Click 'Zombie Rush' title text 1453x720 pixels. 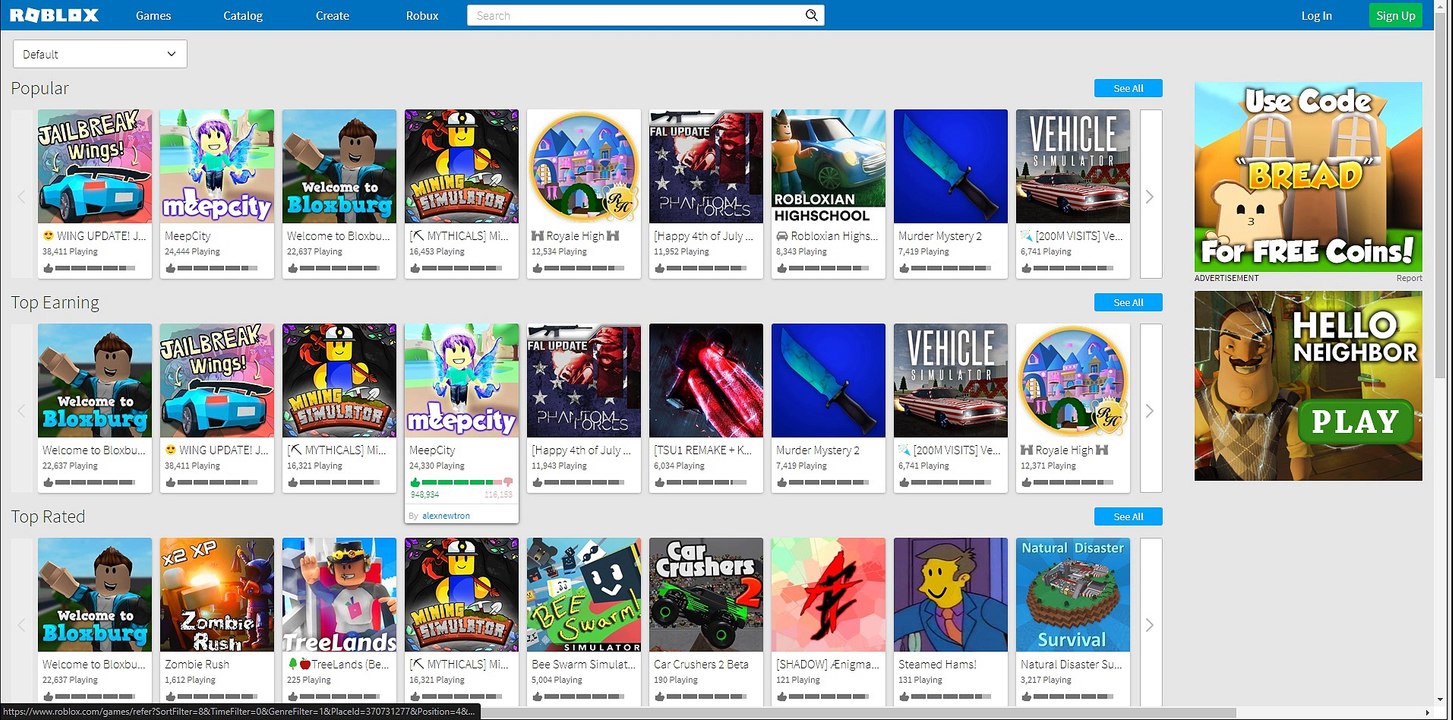pyautogui.click(x=197, y=664)
